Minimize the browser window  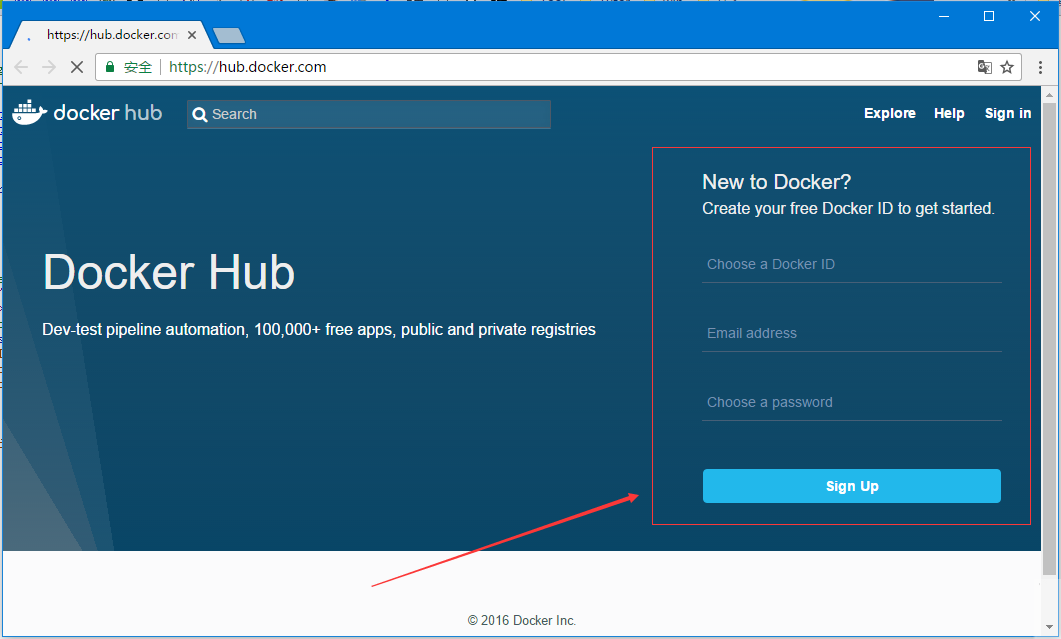tap(944, 16)
